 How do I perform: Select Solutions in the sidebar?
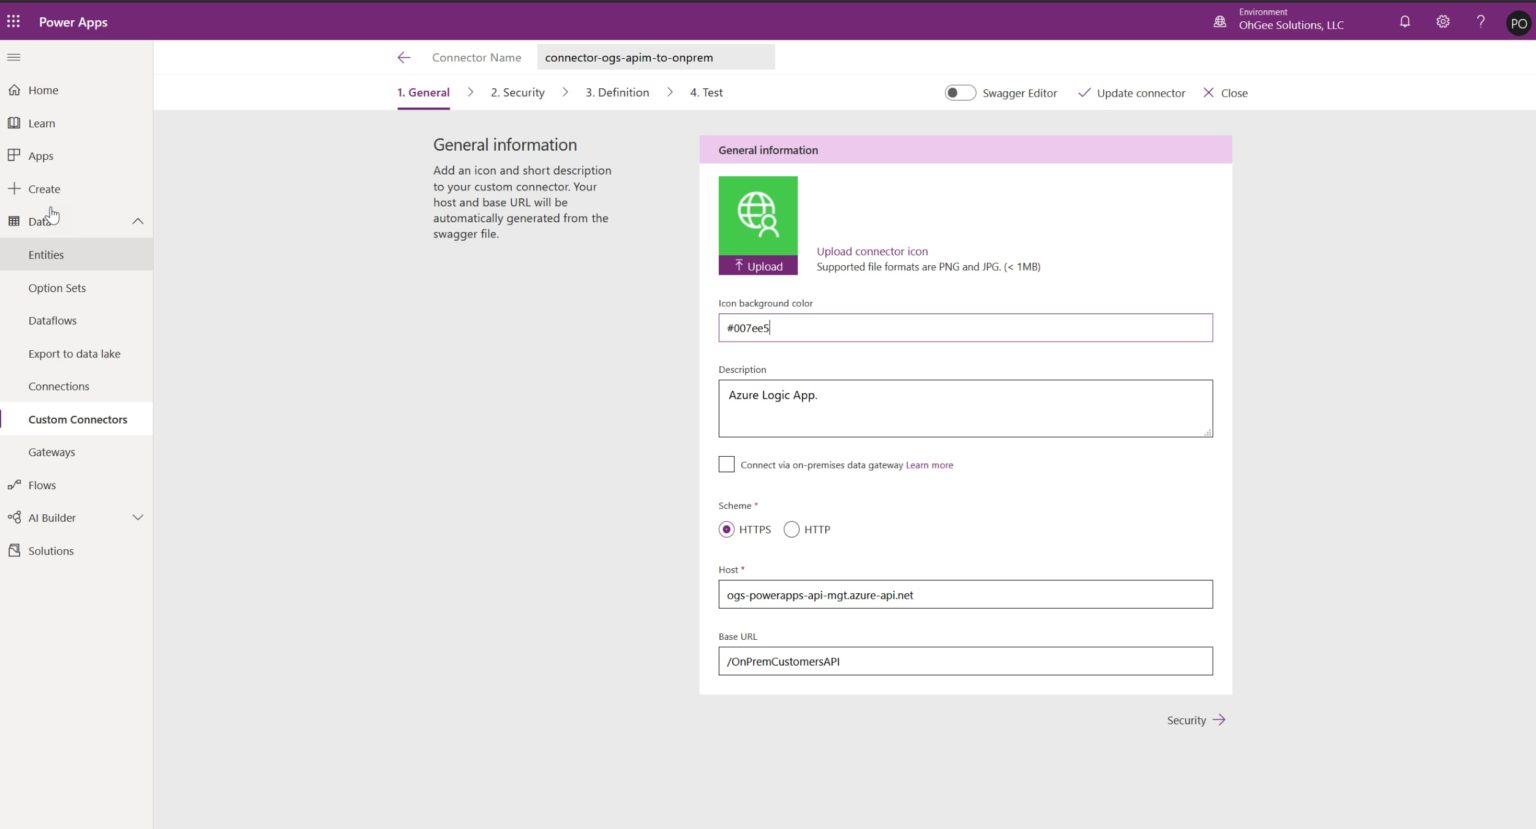coord(49,550)
